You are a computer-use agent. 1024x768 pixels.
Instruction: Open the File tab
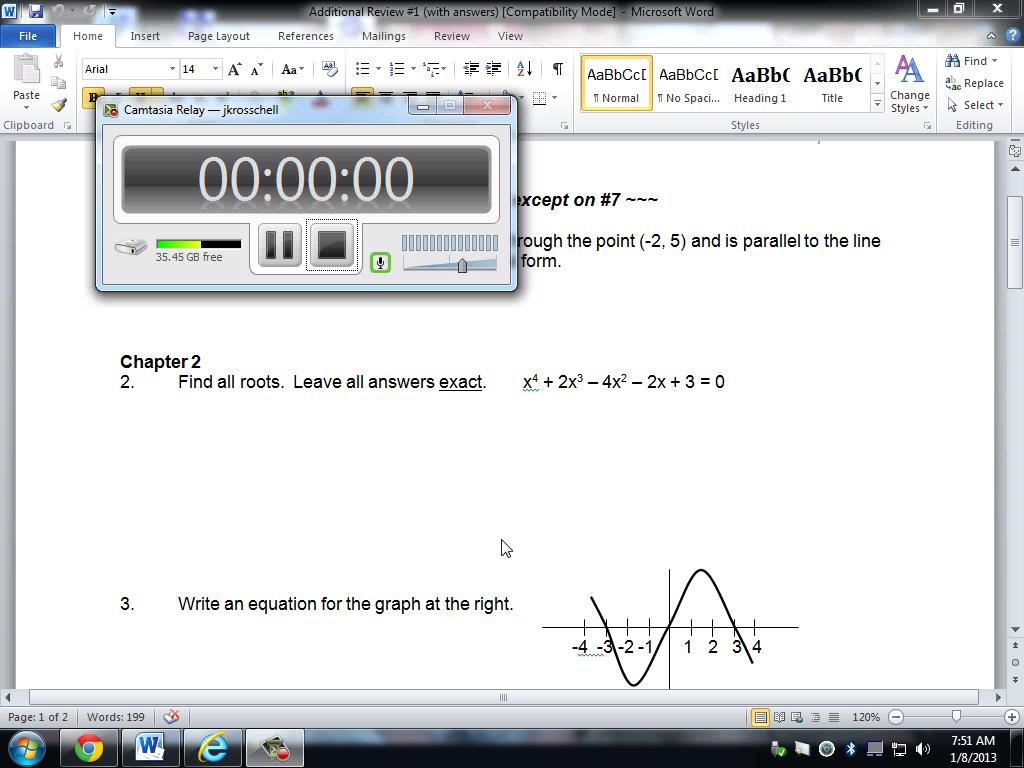pyautogui.click(x=27, y=36)
